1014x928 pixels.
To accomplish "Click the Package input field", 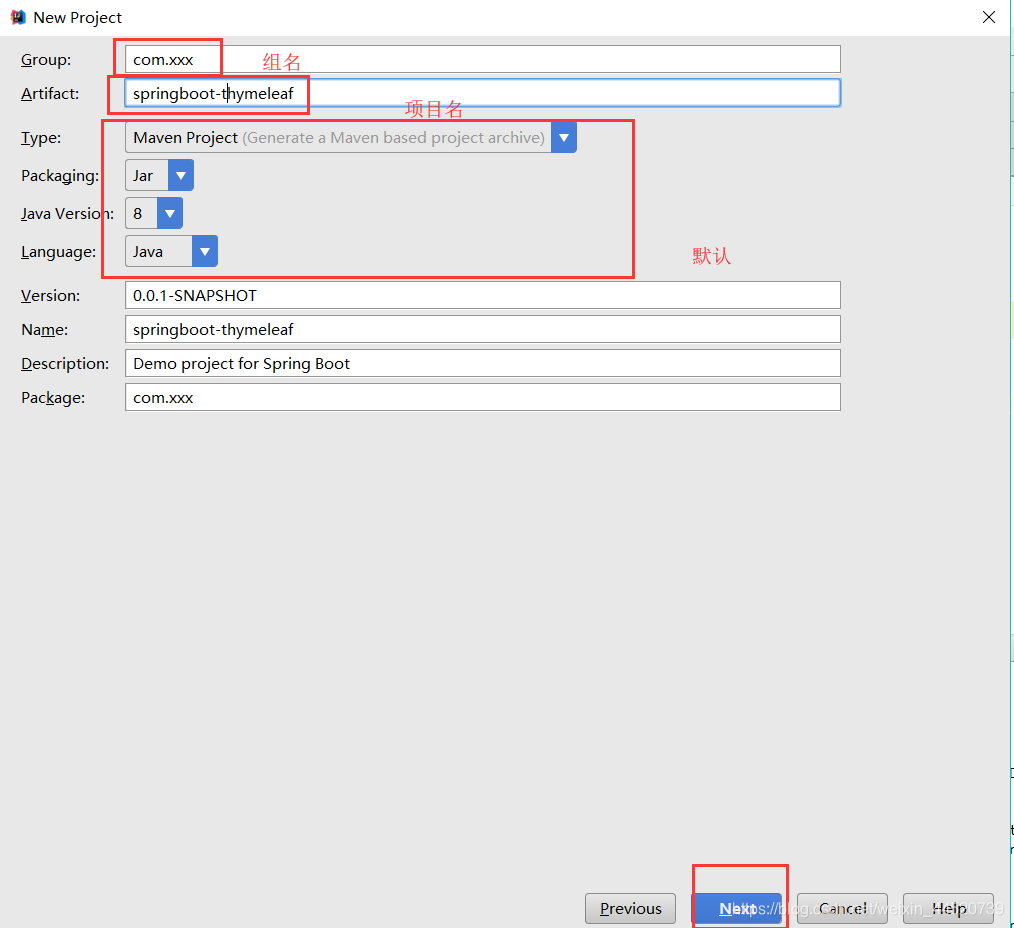I will click(x=482, y=397).
